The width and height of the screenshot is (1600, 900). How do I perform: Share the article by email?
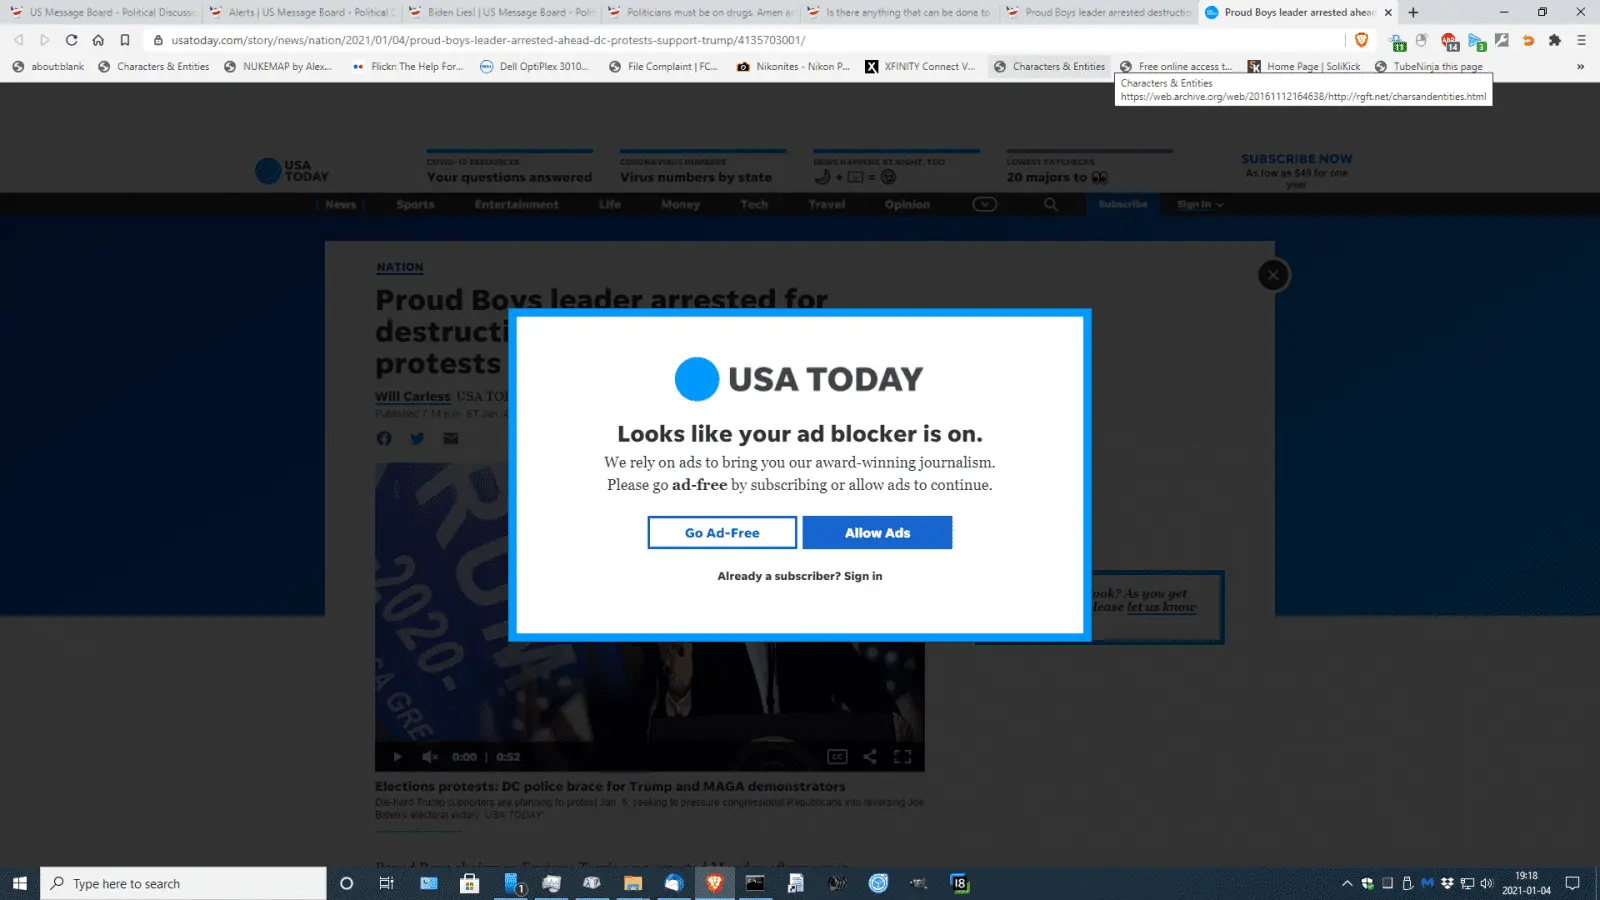[451, 438]
